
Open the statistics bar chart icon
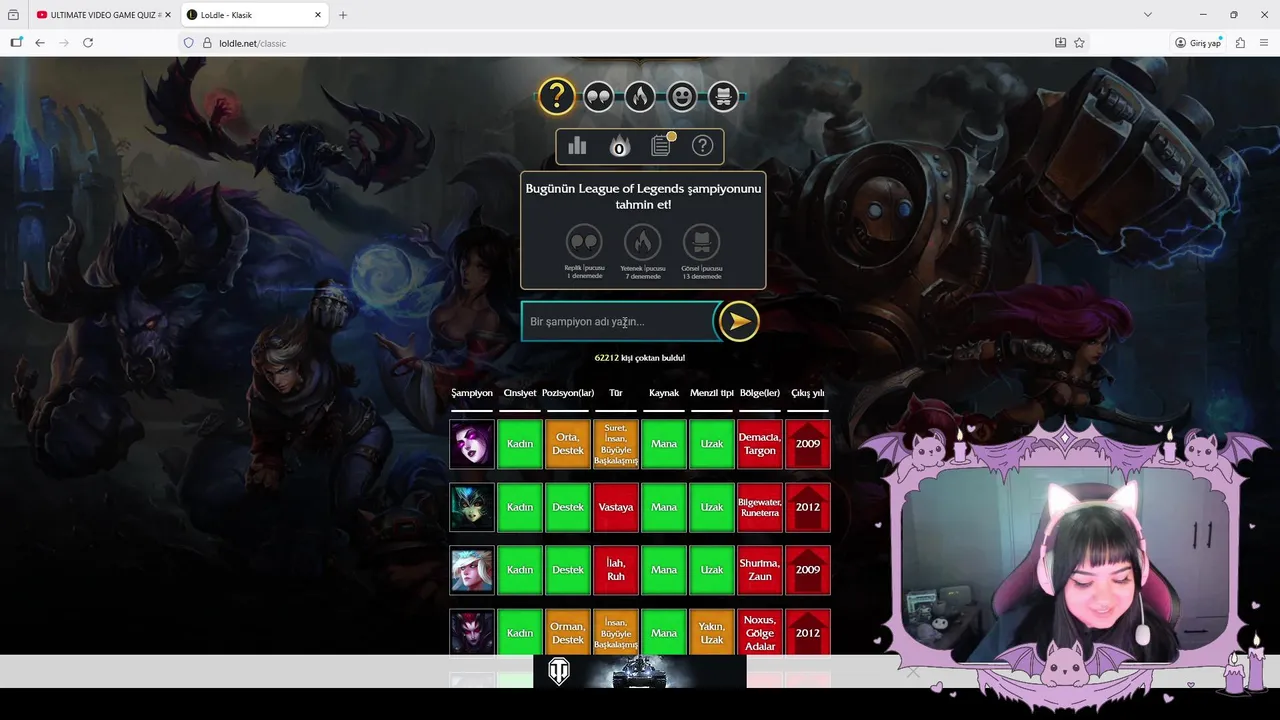coord(577,146)
